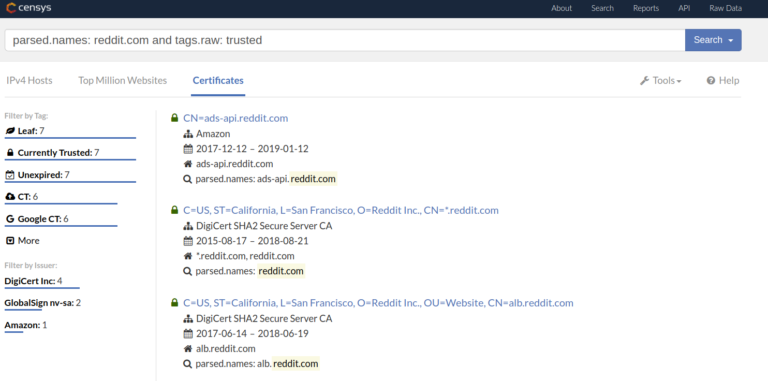Click the Google G icon
The image size is (768, 381).
coord(10,219)
